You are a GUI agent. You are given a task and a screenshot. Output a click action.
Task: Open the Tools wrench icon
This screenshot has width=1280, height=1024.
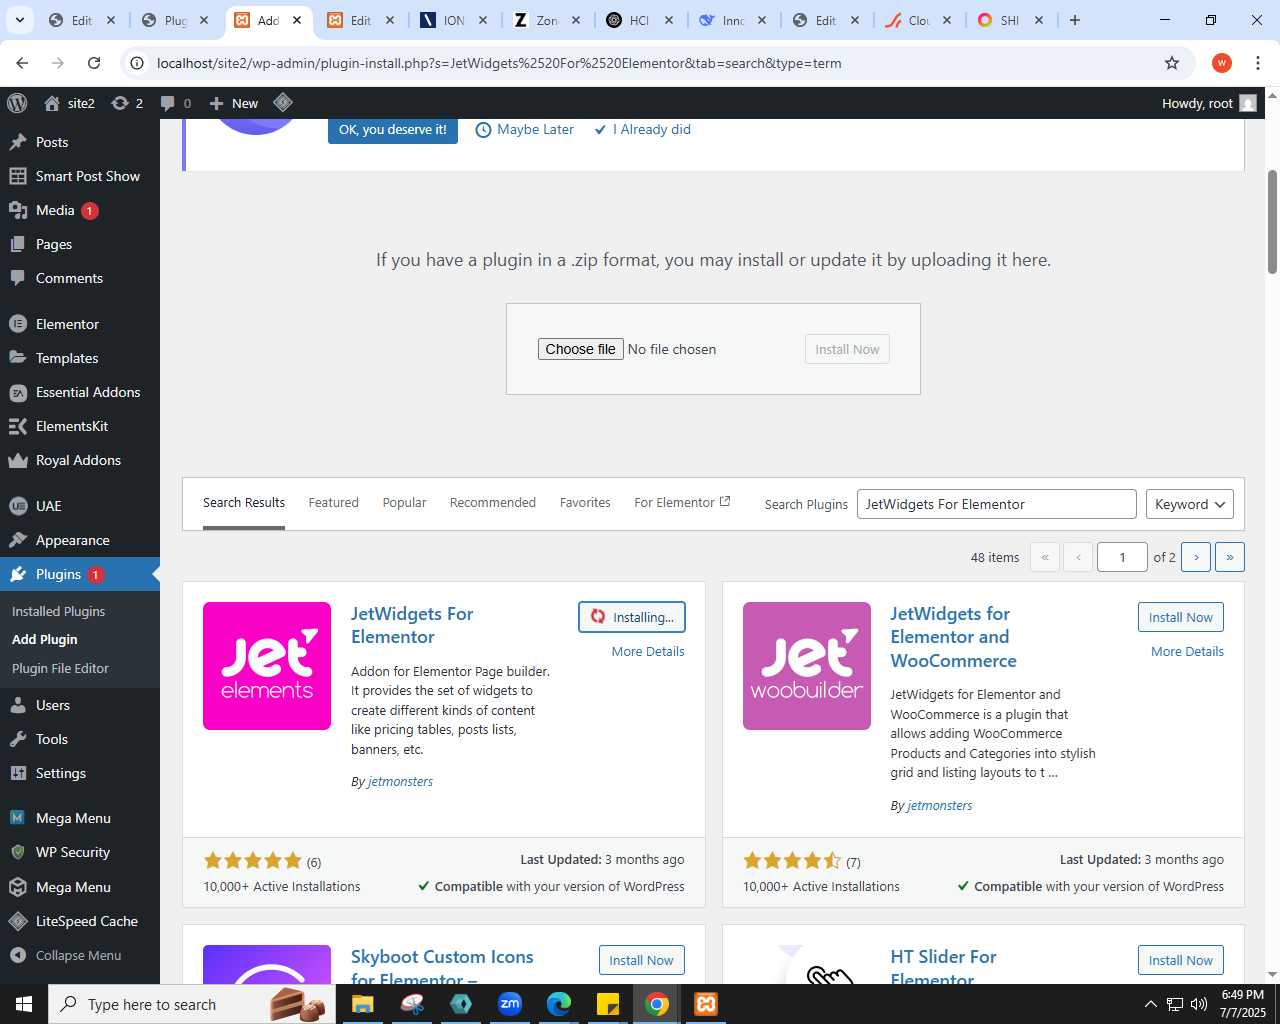pyautogui.click(x=17, y=739)
